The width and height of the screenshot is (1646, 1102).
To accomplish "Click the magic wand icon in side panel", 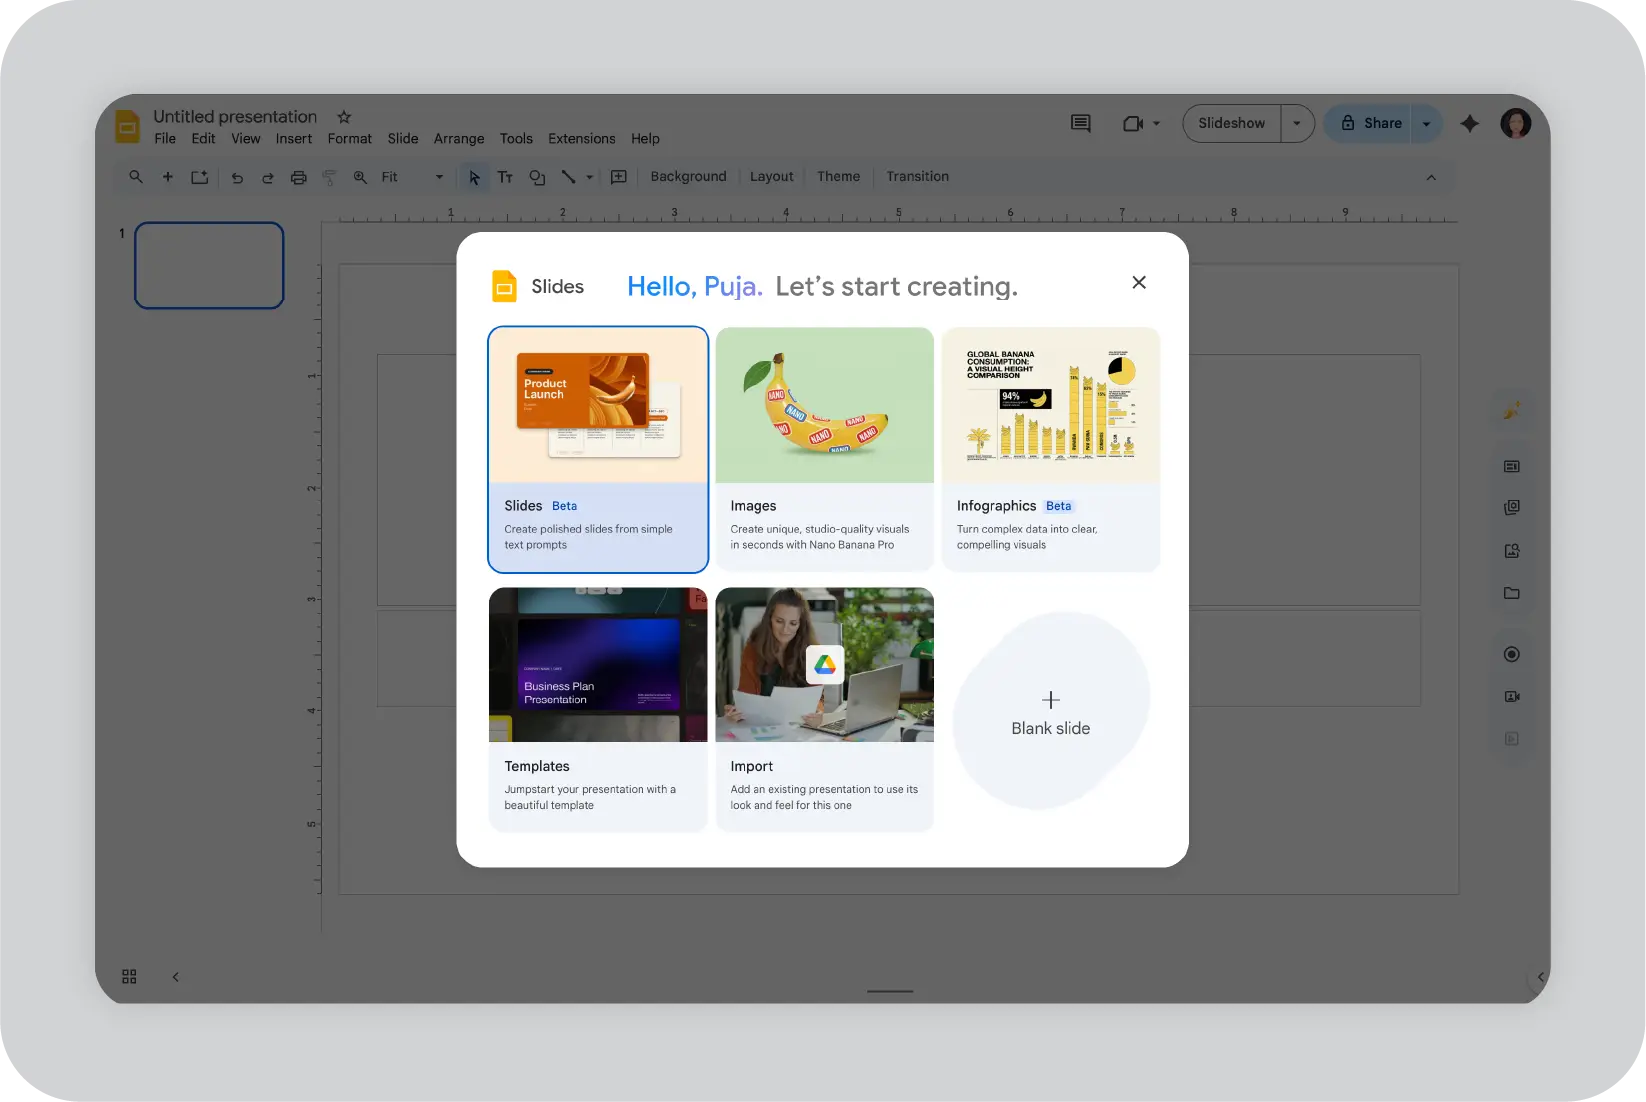I will [x=1512, y=410].
